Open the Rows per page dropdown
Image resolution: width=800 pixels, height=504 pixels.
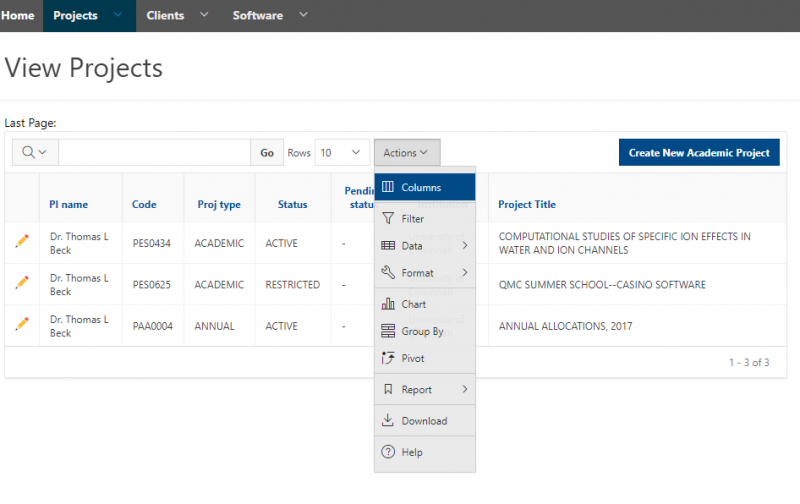[342, 153]
